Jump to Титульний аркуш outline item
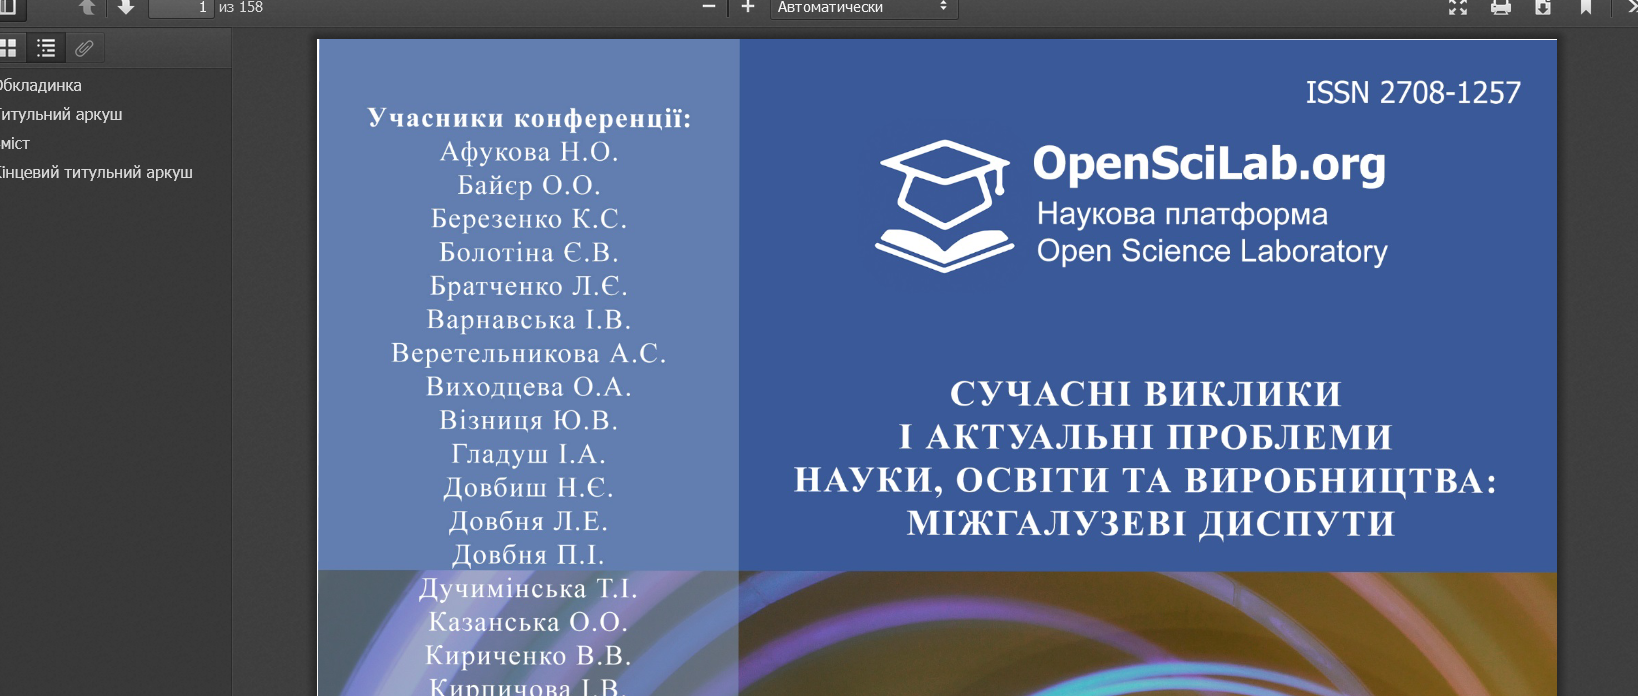The height and width of the screenshot is (696, 1638). tap(61, 115)
